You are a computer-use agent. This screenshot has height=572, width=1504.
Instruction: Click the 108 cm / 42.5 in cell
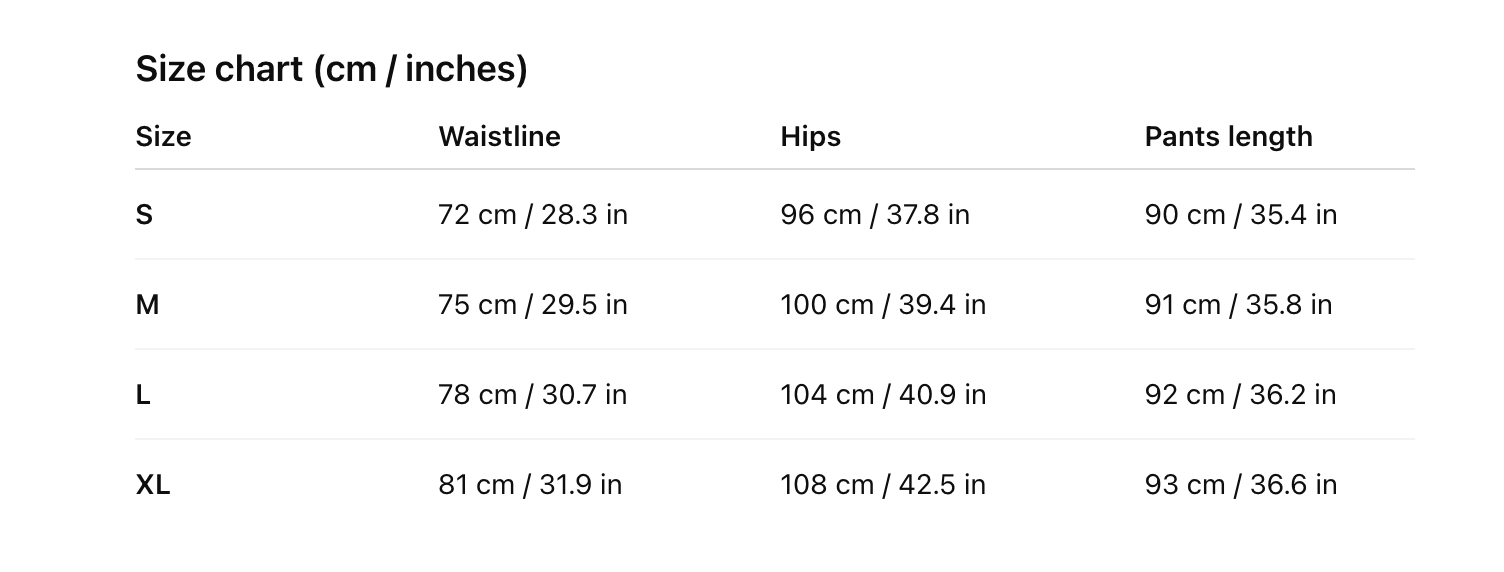pyautogui.click(x=883, y=485)
